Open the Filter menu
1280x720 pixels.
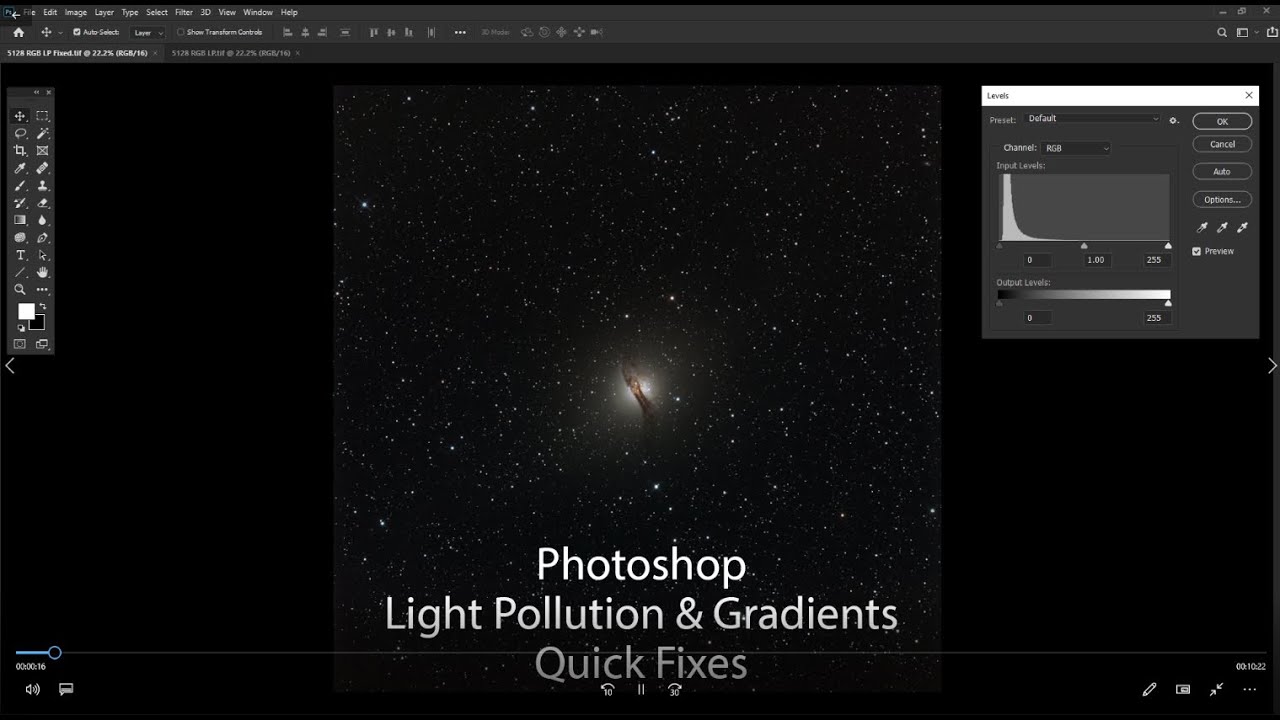point(184,12)
